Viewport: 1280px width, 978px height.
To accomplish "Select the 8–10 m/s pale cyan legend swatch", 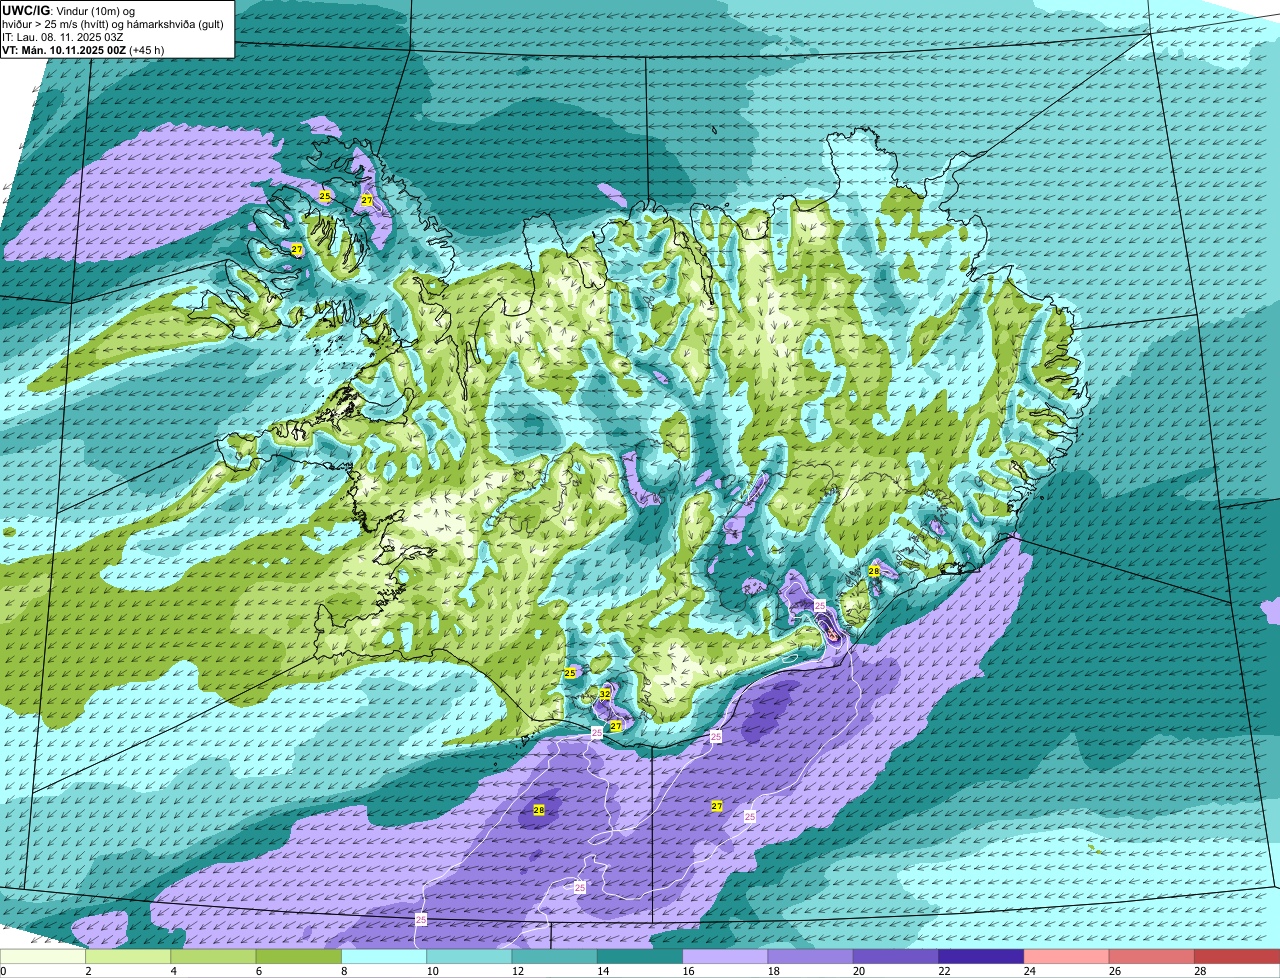I will pos(384,957).
